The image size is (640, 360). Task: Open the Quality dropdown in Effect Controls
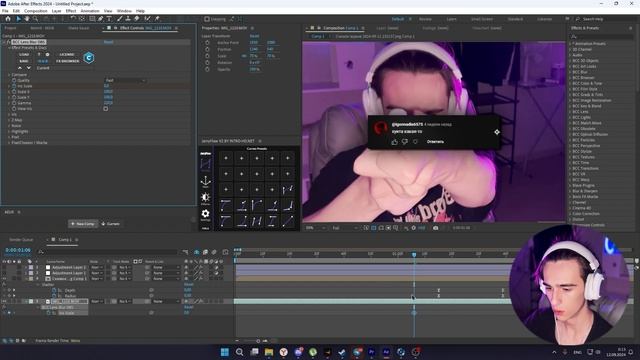click(125, 80)
